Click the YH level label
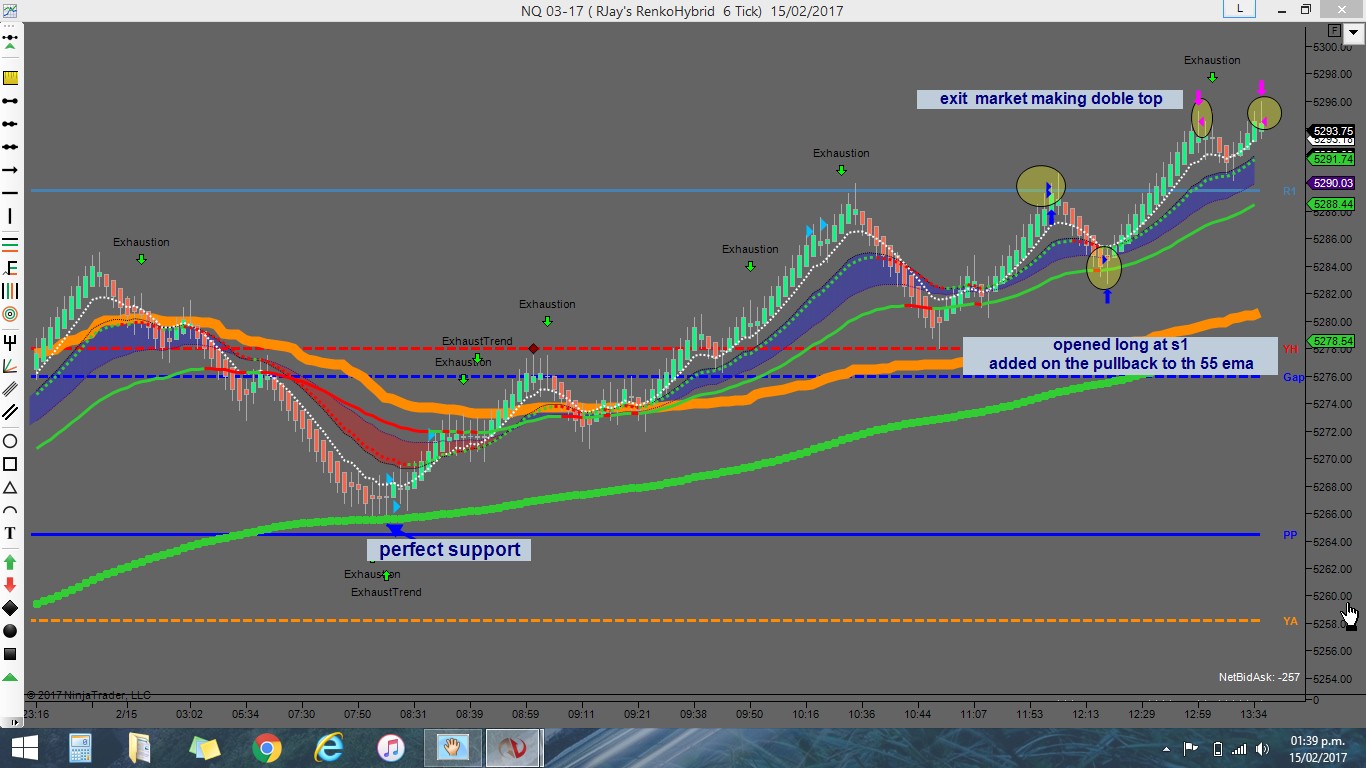The width and height of the screenshot is (1366, 768). (x=1290, y=349)
